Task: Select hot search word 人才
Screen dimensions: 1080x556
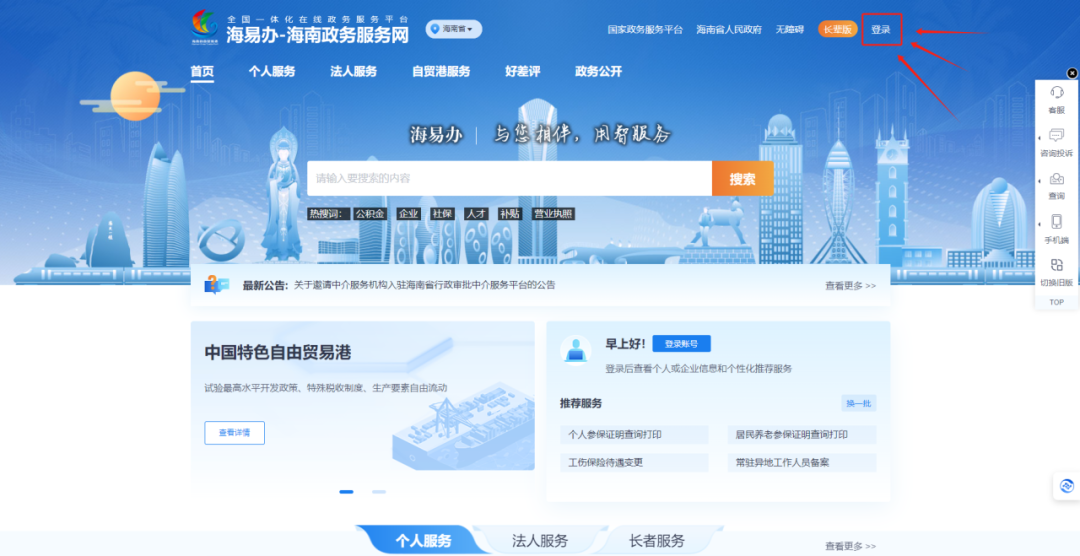Action: (475, 214)
